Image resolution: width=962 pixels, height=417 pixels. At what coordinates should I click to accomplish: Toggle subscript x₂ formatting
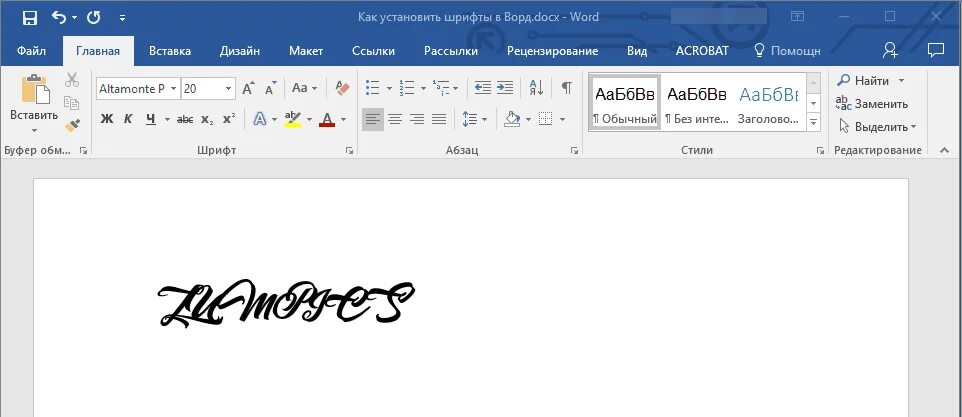pyautogui.click(x=207, y=119)
